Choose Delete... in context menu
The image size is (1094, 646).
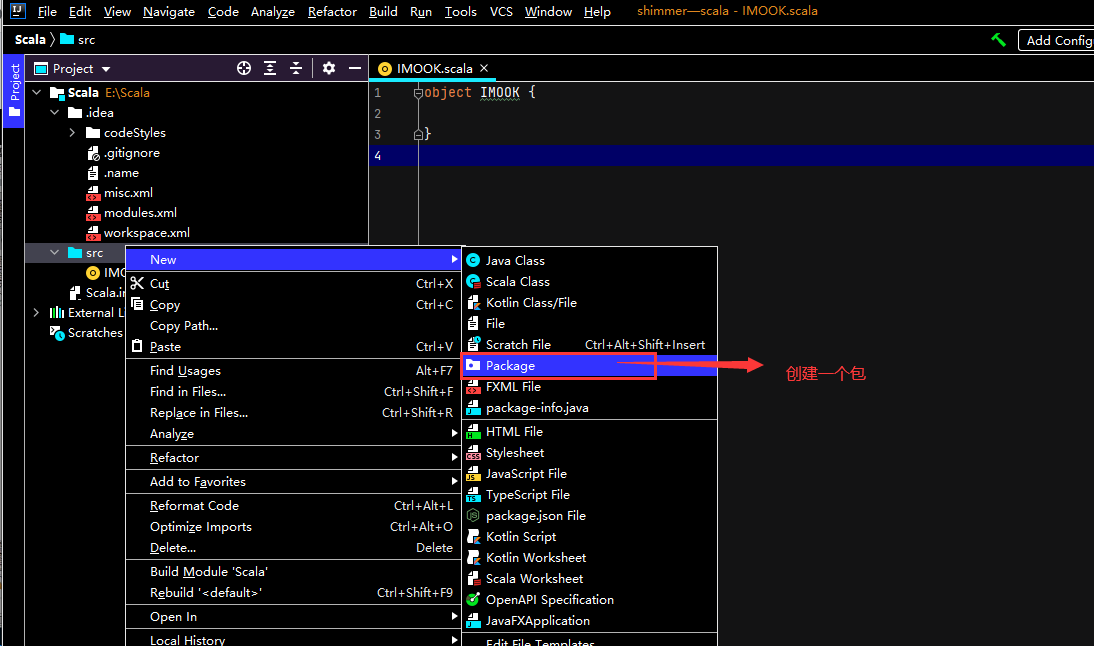(x=292, y=548)
